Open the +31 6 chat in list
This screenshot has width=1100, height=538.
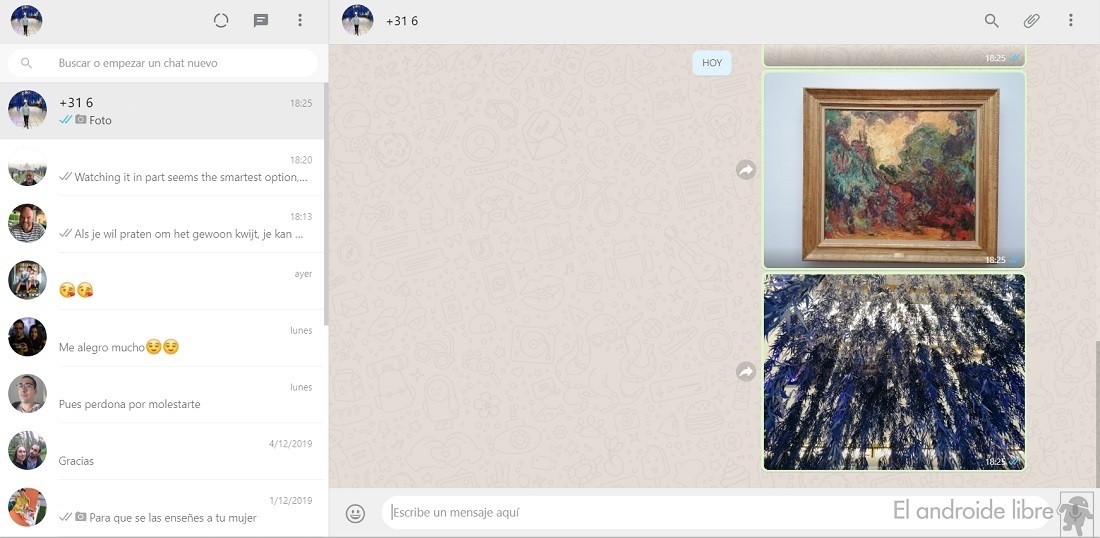(162, 111)
